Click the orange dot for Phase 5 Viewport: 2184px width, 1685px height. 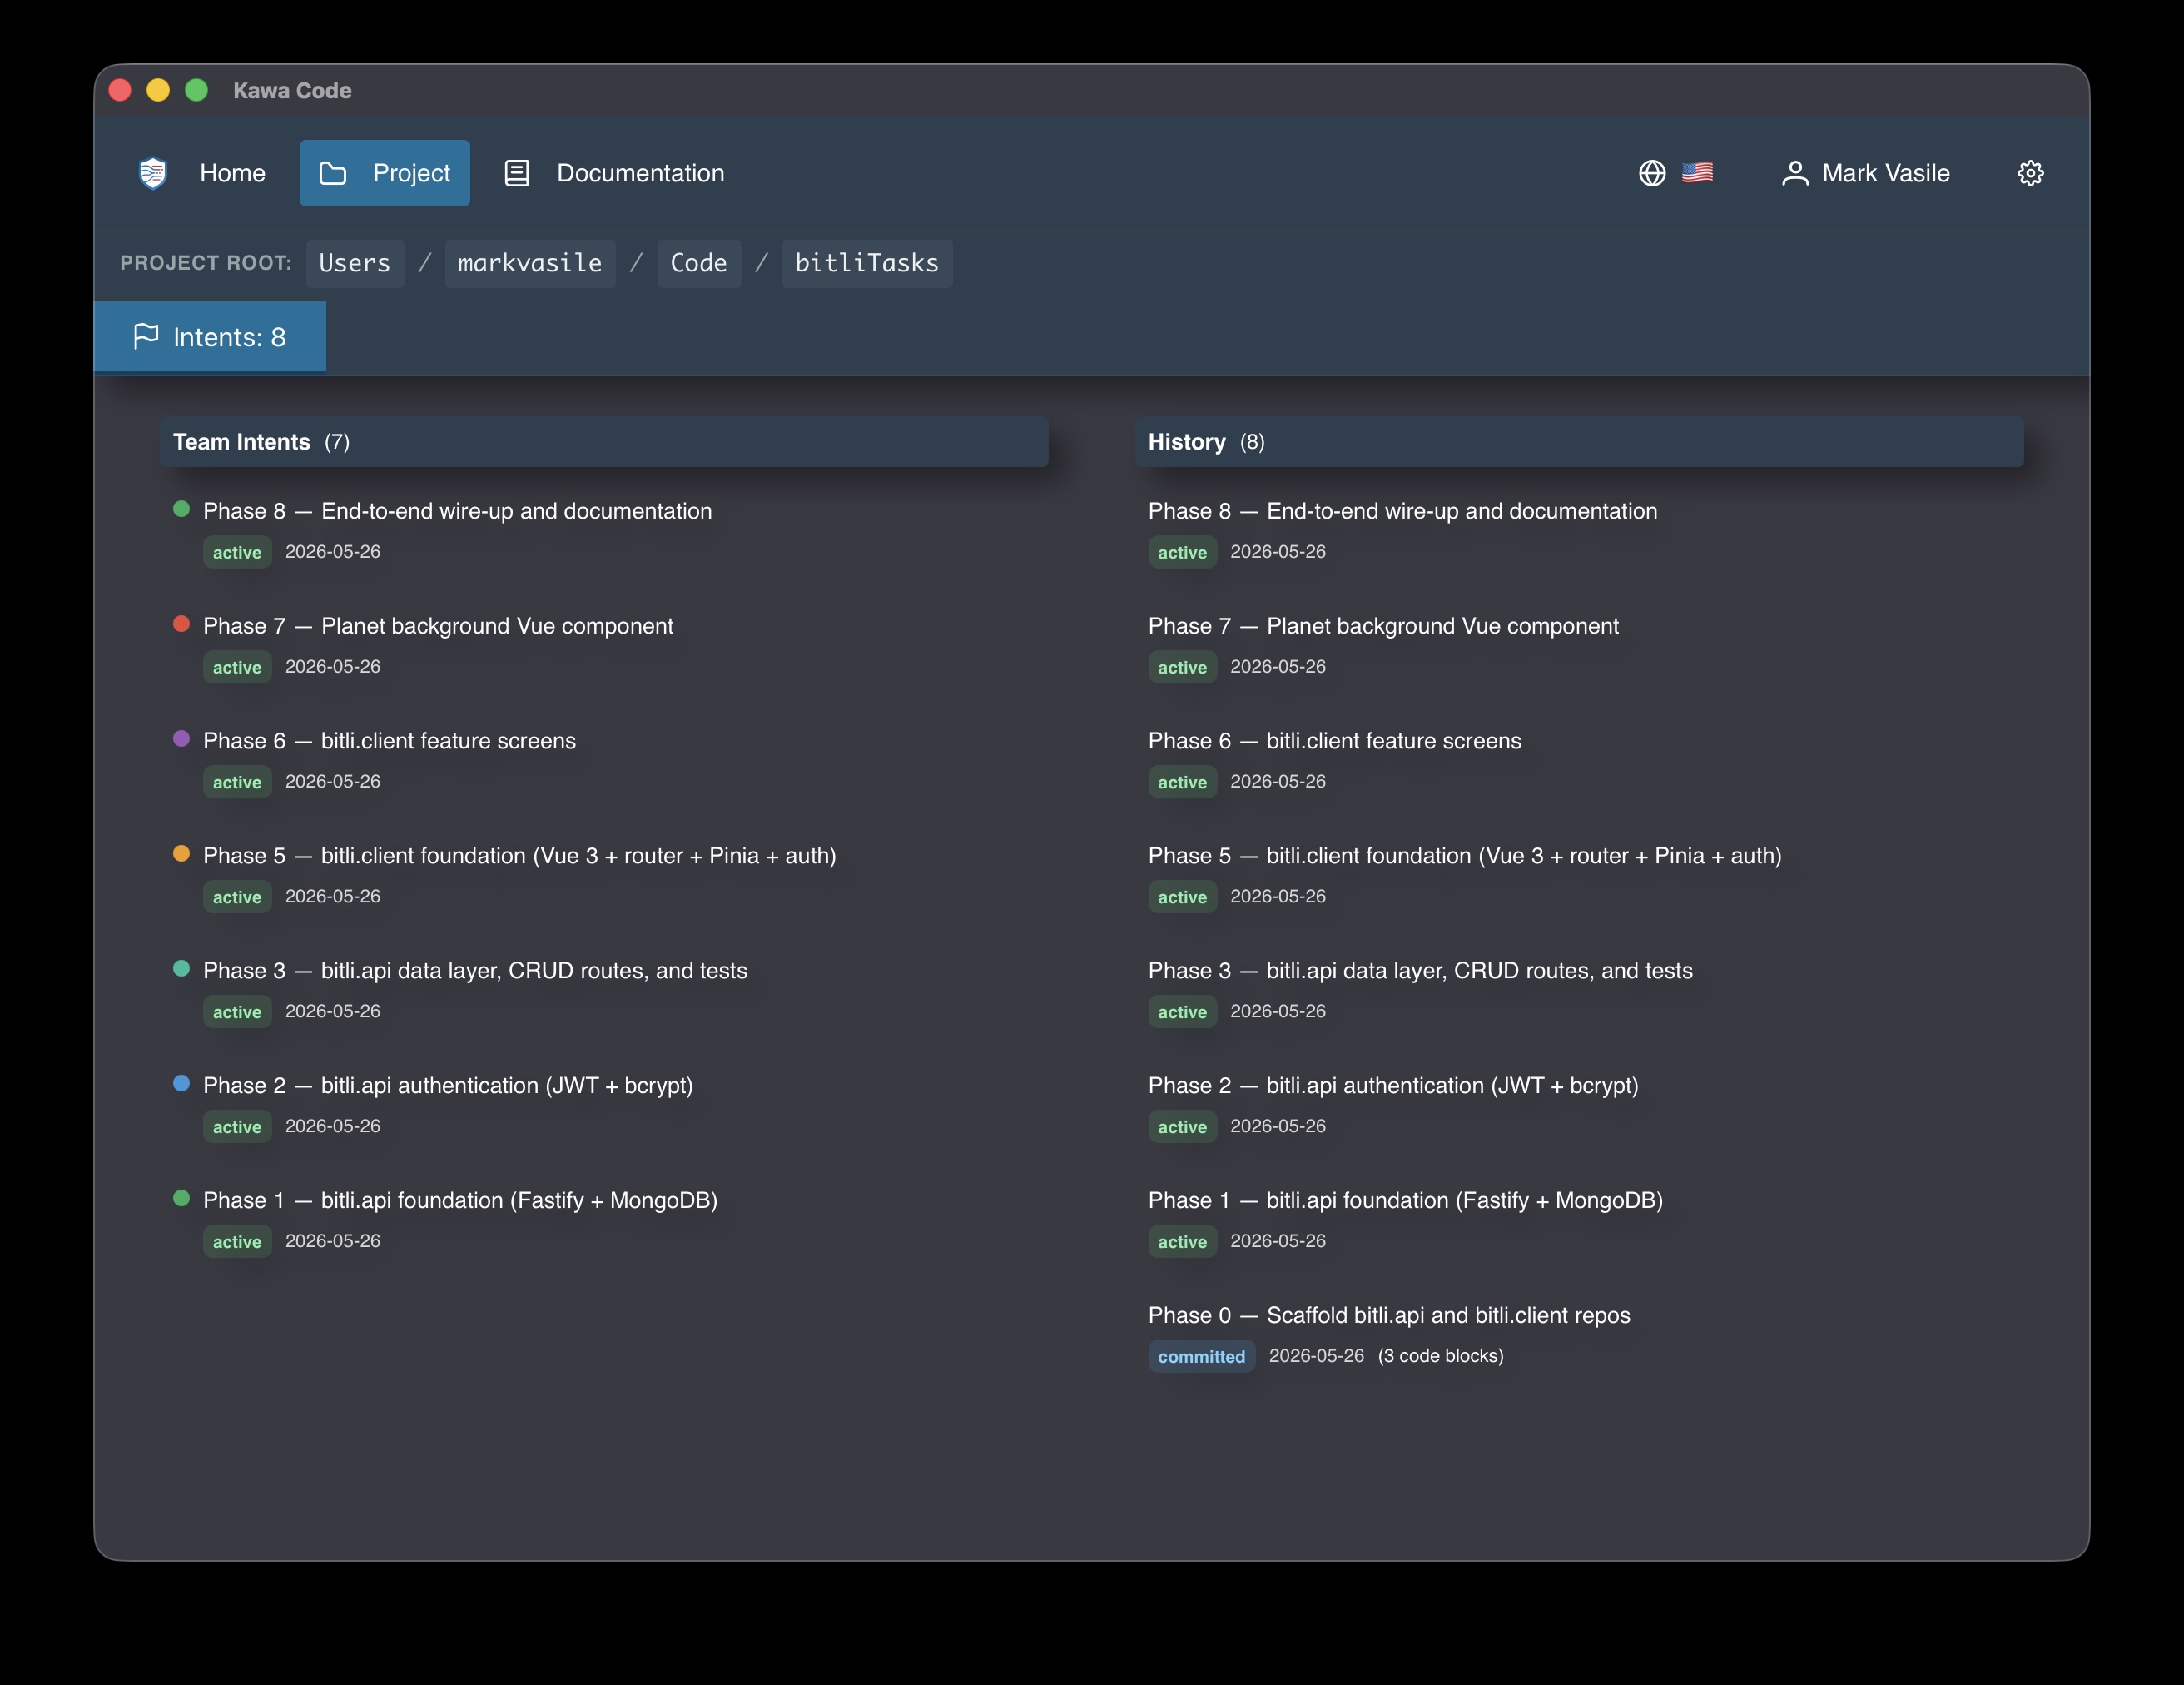181,854
